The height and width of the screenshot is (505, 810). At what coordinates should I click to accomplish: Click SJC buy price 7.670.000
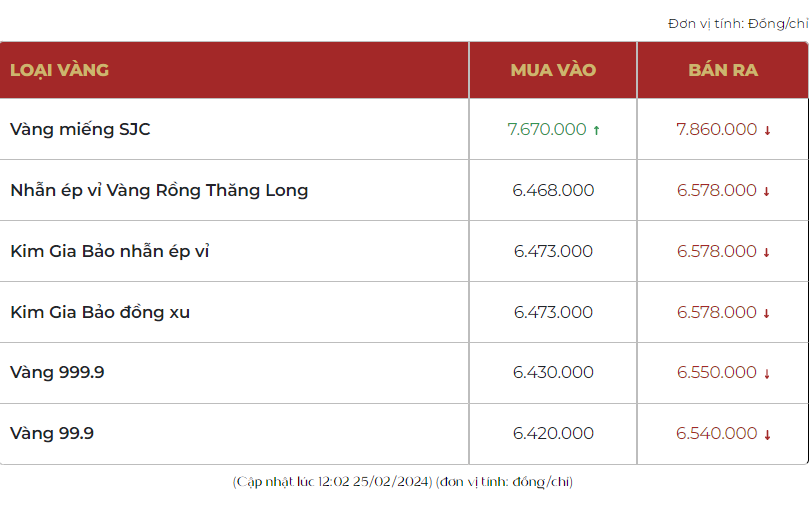546,129
